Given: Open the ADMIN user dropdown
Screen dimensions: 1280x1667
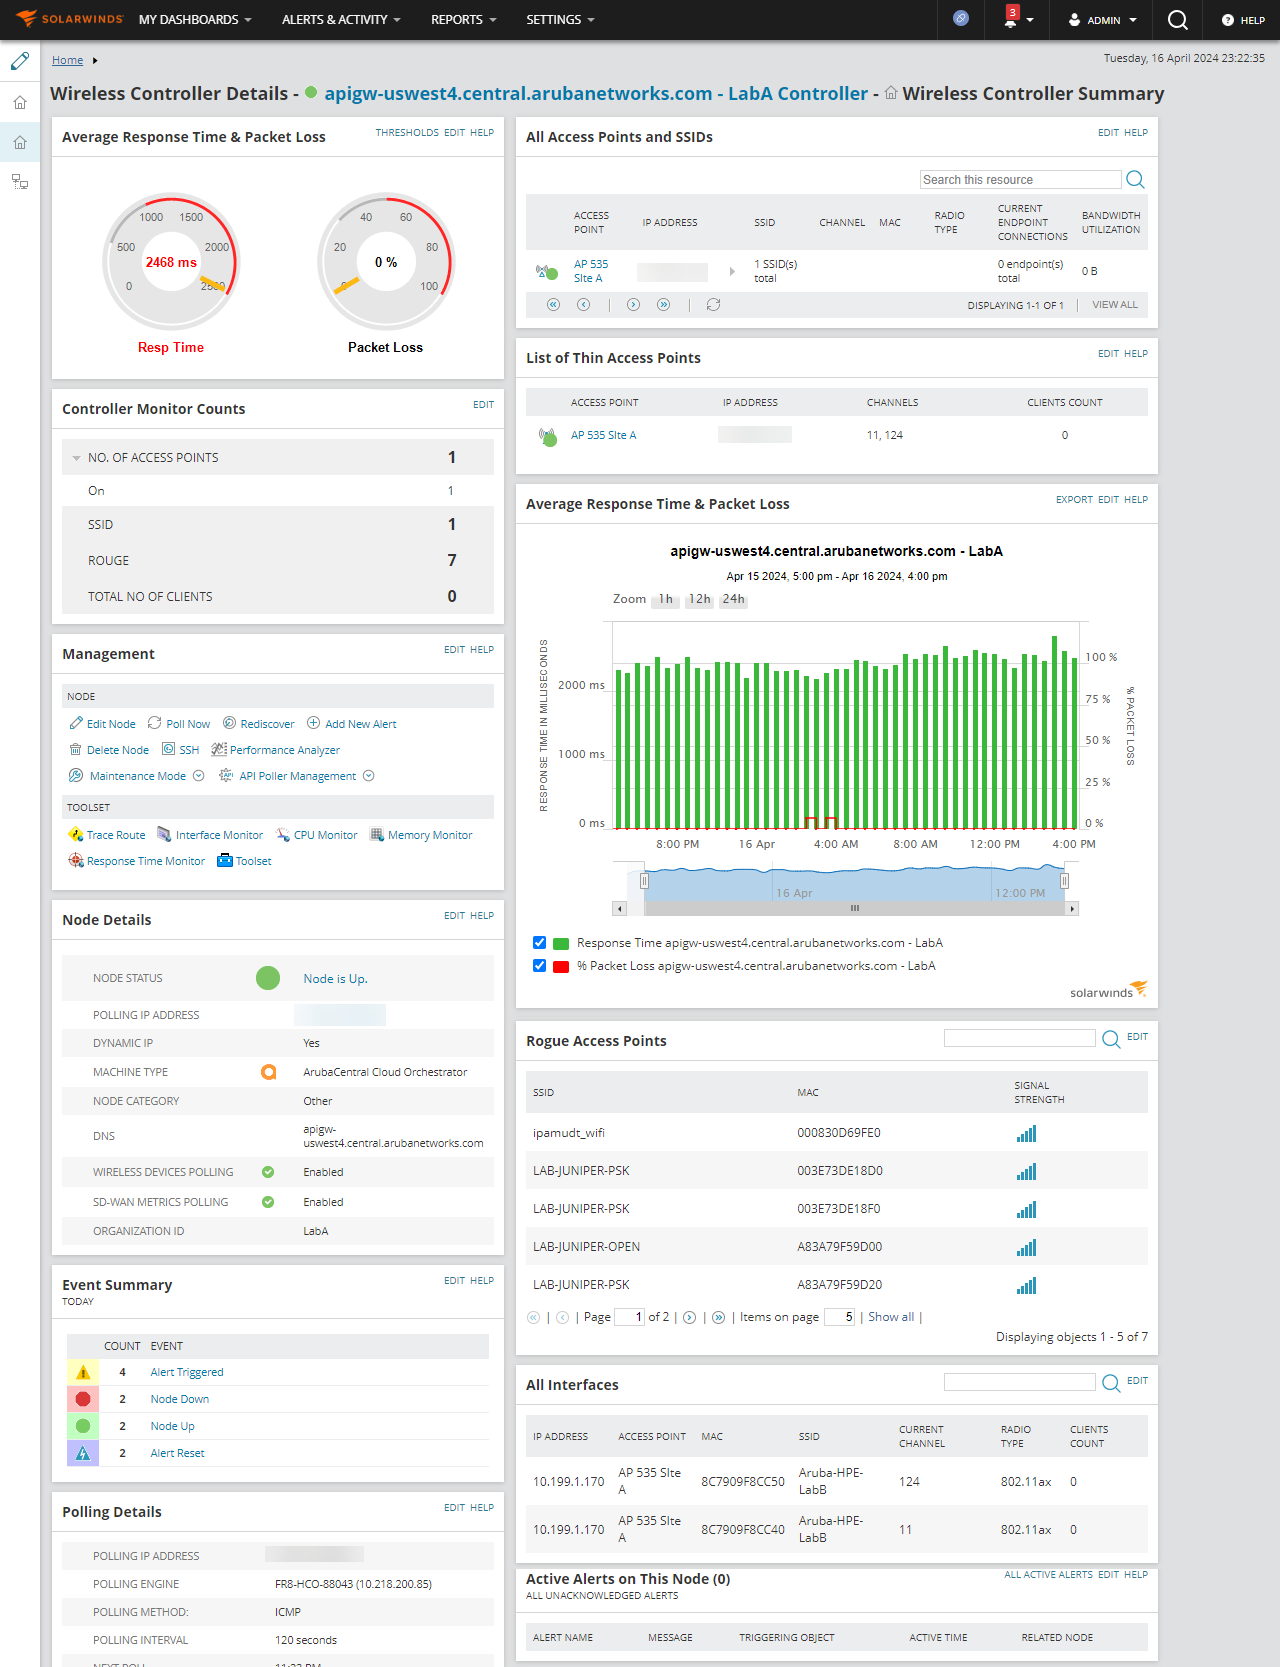Looking at the screenshot, I should 1103,20.
